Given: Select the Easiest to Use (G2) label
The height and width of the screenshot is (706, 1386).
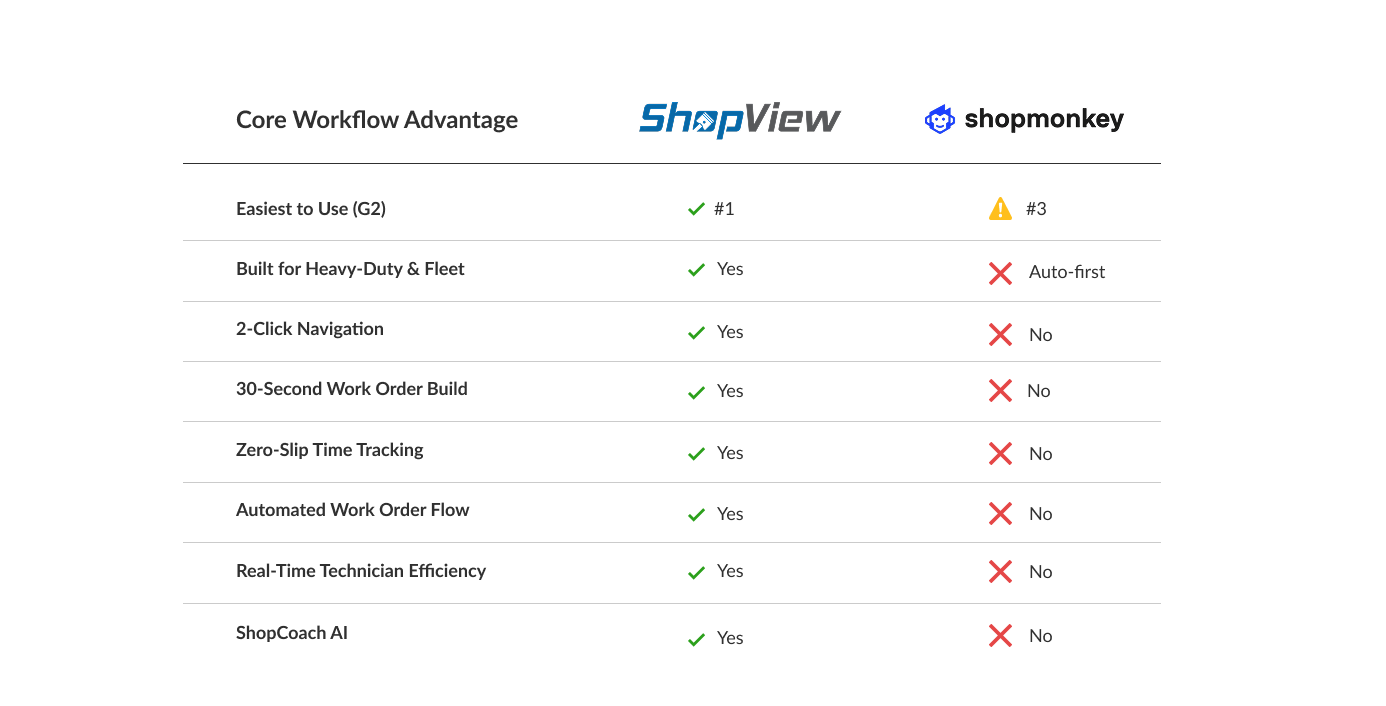Looking at the screenshot, I should click(x=311, y=209).
